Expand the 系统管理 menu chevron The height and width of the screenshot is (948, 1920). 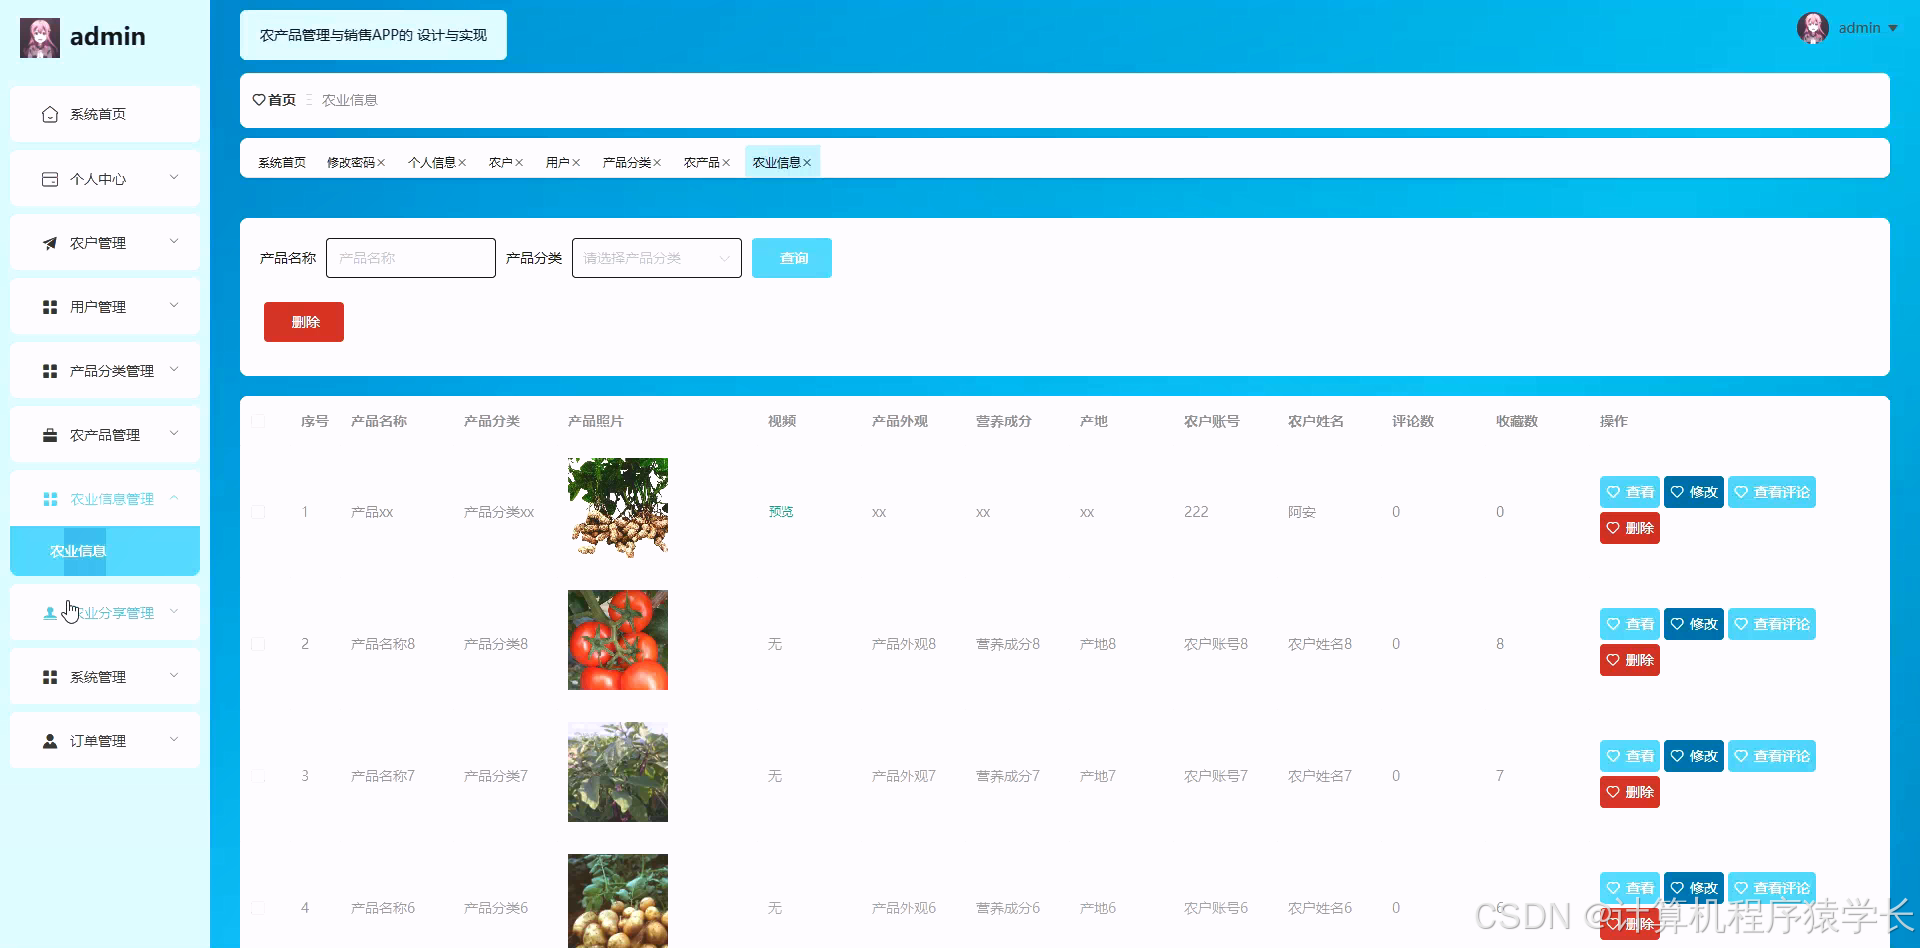tap(174, 676)
